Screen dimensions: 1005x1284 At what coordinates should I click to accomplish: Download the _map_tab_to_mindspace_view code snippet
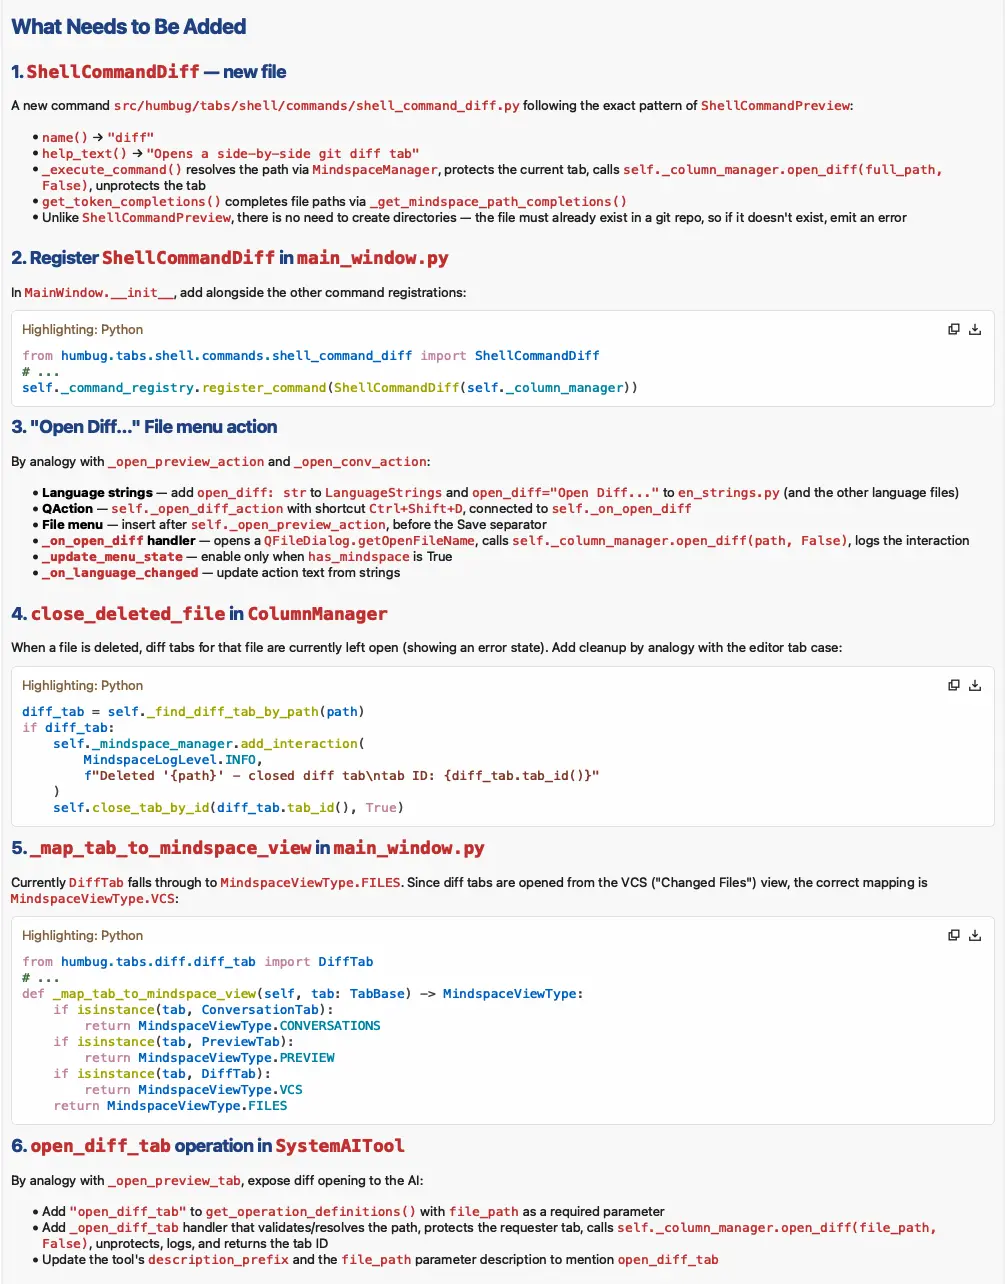[x=975, y=934]
